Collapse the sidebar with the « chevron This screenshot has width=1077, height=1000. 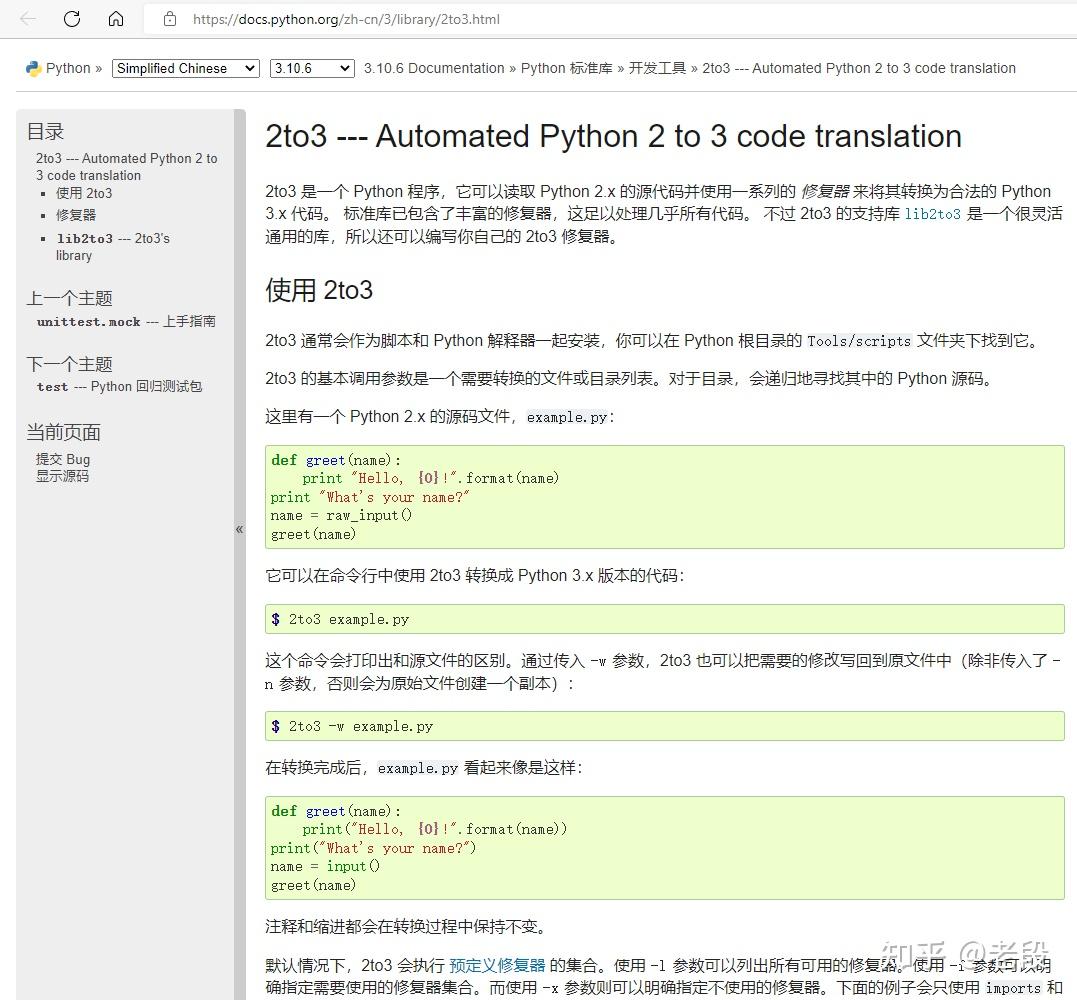[x=240, y=529]
